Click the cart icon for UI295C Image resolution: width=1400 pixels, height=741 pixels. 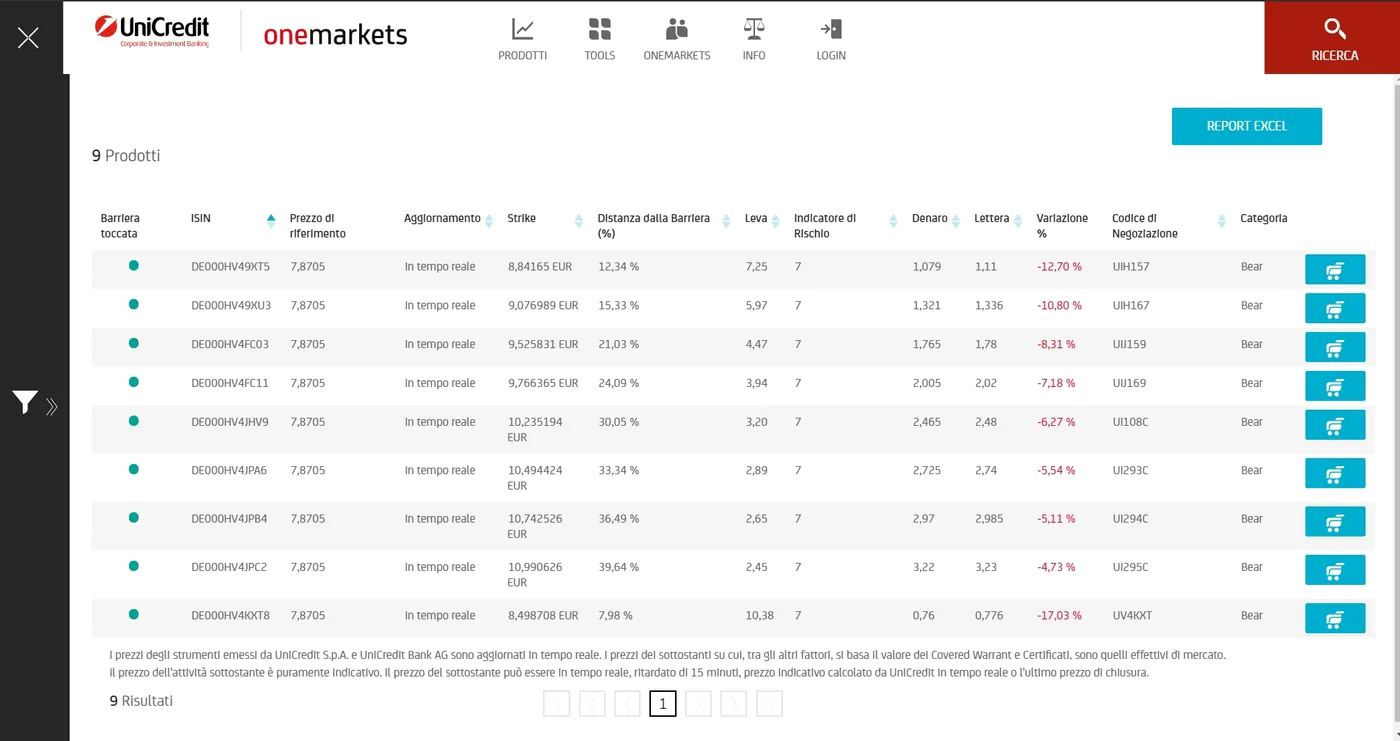coord(1335,570)
